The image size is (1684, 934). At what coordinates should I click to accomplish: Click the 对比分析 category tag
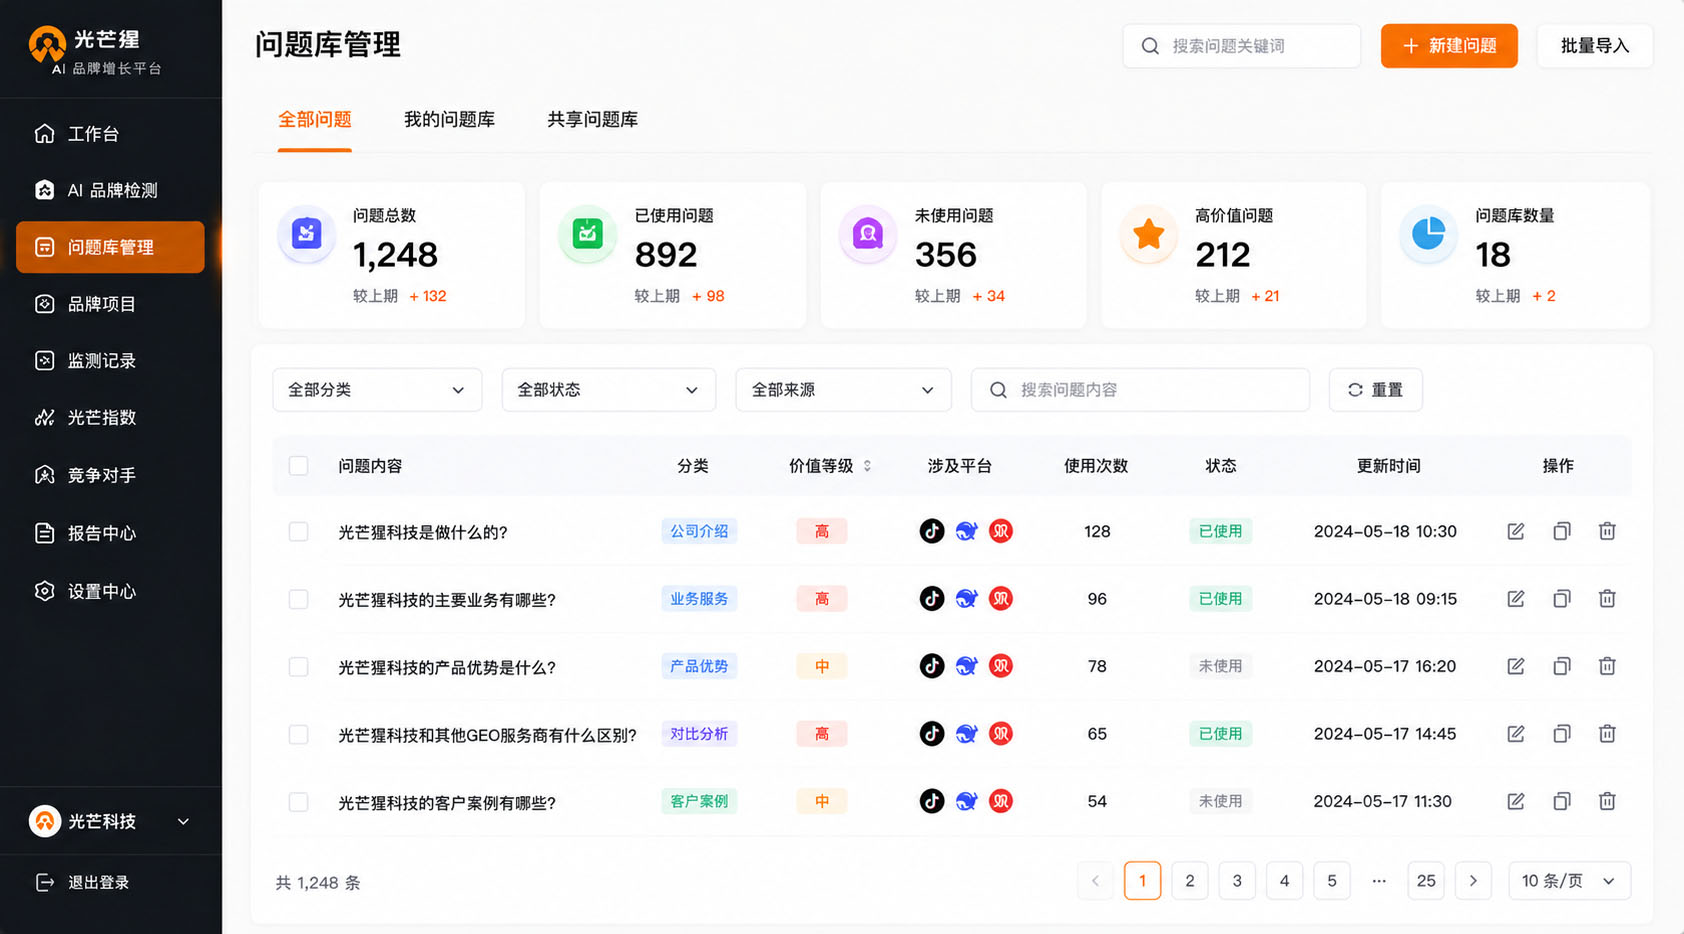tap(699, 733)
